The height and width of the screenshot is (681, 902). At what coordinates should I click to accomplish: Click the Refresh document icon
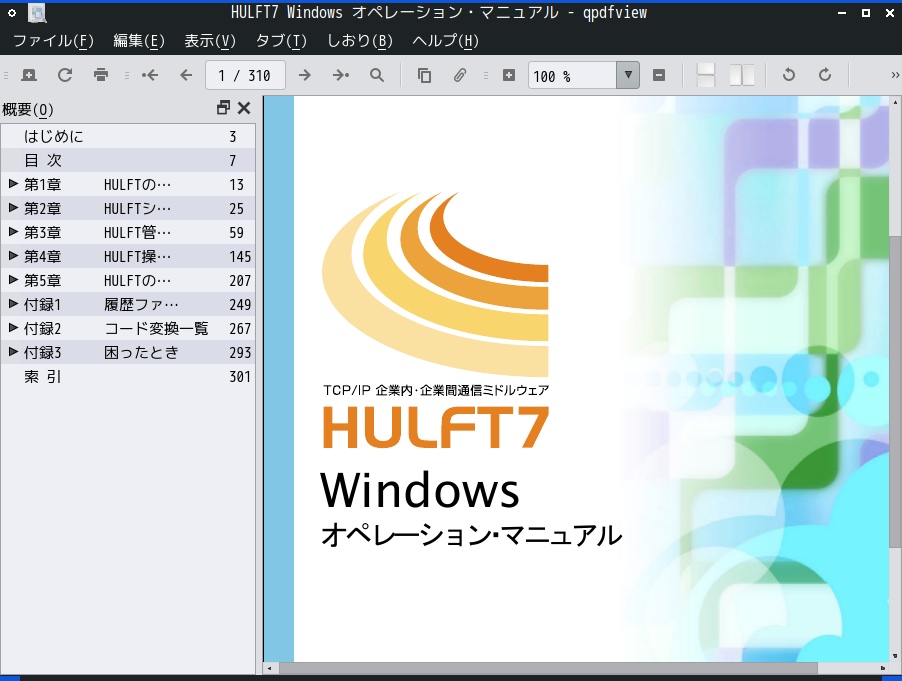pos(65,75)
